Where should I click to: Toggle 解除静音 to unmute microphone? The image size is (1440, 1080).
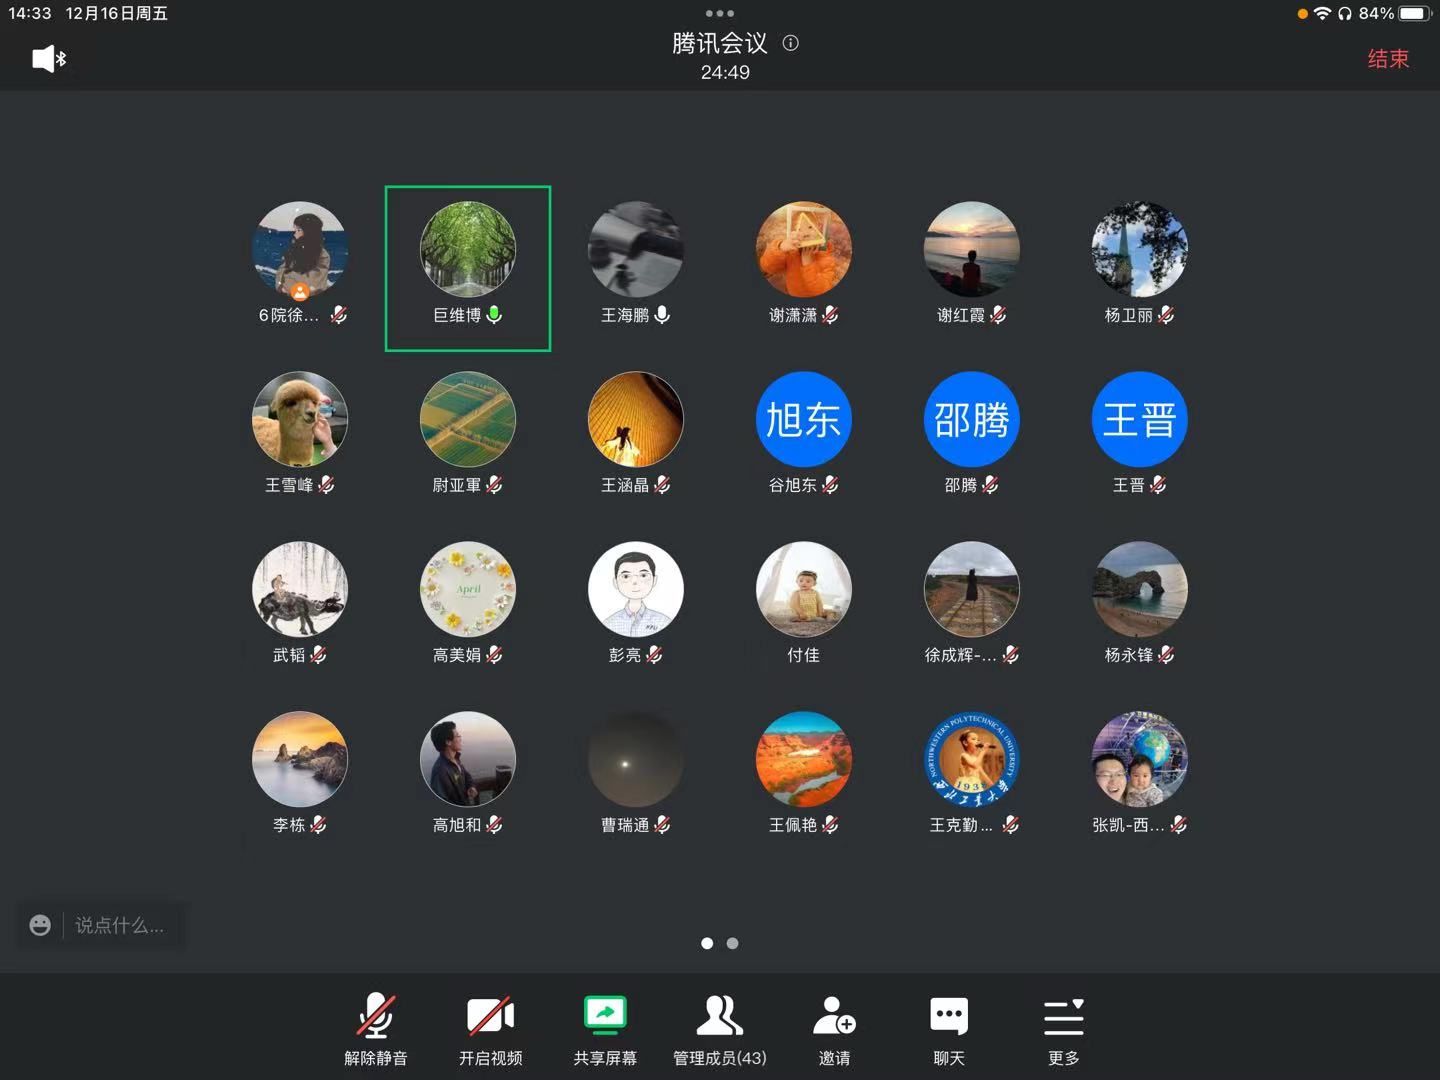[376, 1016]
